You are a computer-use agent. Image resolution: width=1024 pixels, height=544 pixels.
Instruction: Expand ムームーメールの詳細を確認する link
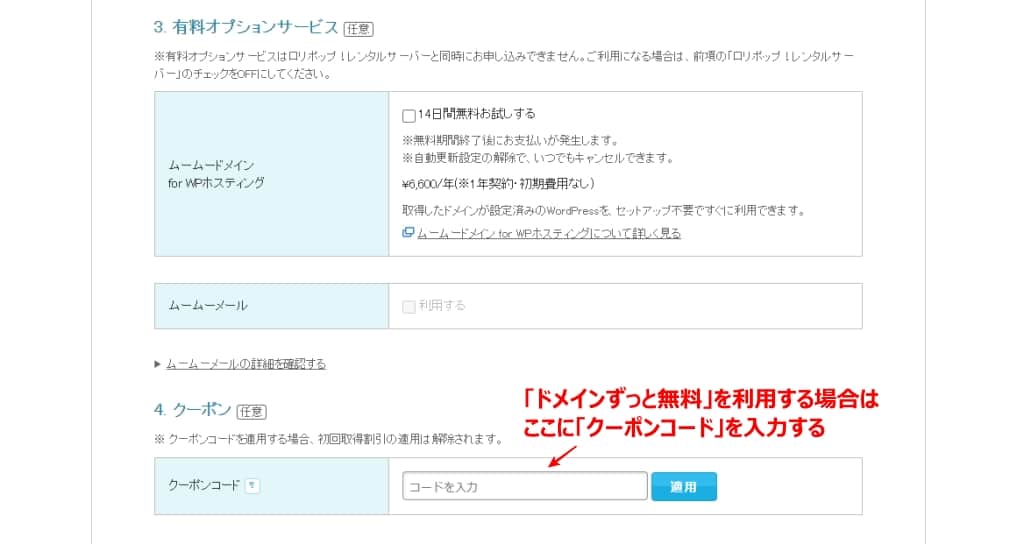pos(246,364)
